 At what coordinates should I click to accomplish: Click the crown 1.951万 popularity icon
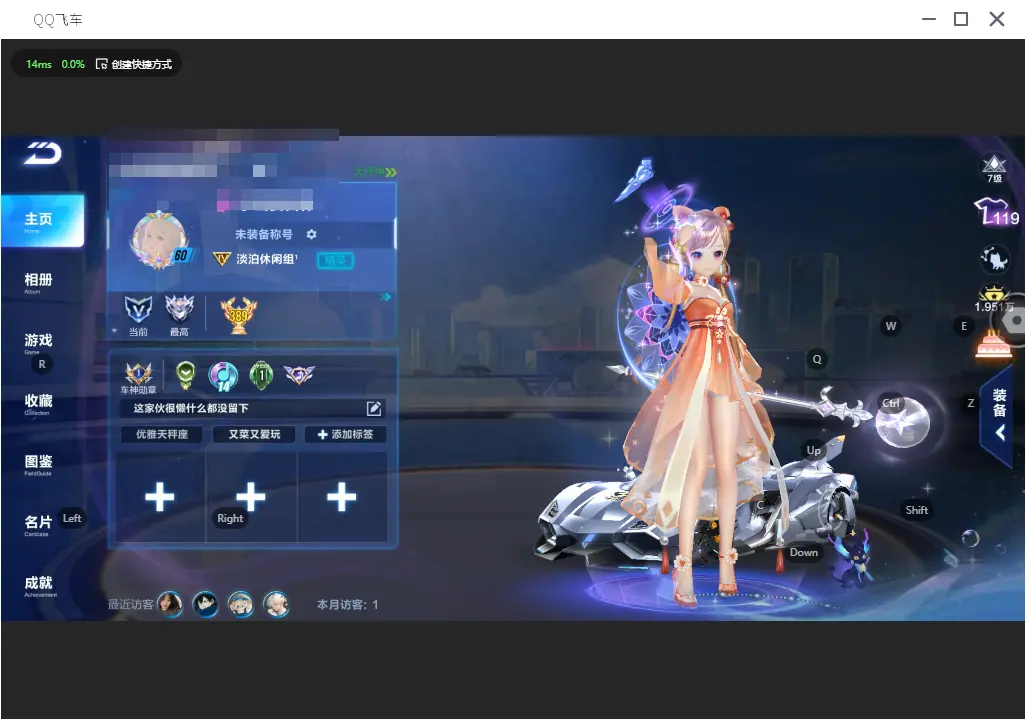tap(994, 300)
